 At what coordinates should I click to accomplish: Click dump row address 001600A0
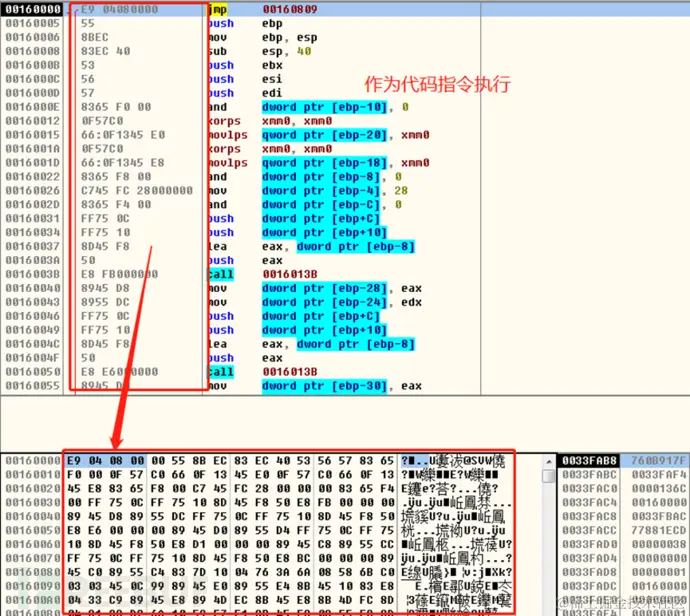pyautogui.click(x=33, y=600)
